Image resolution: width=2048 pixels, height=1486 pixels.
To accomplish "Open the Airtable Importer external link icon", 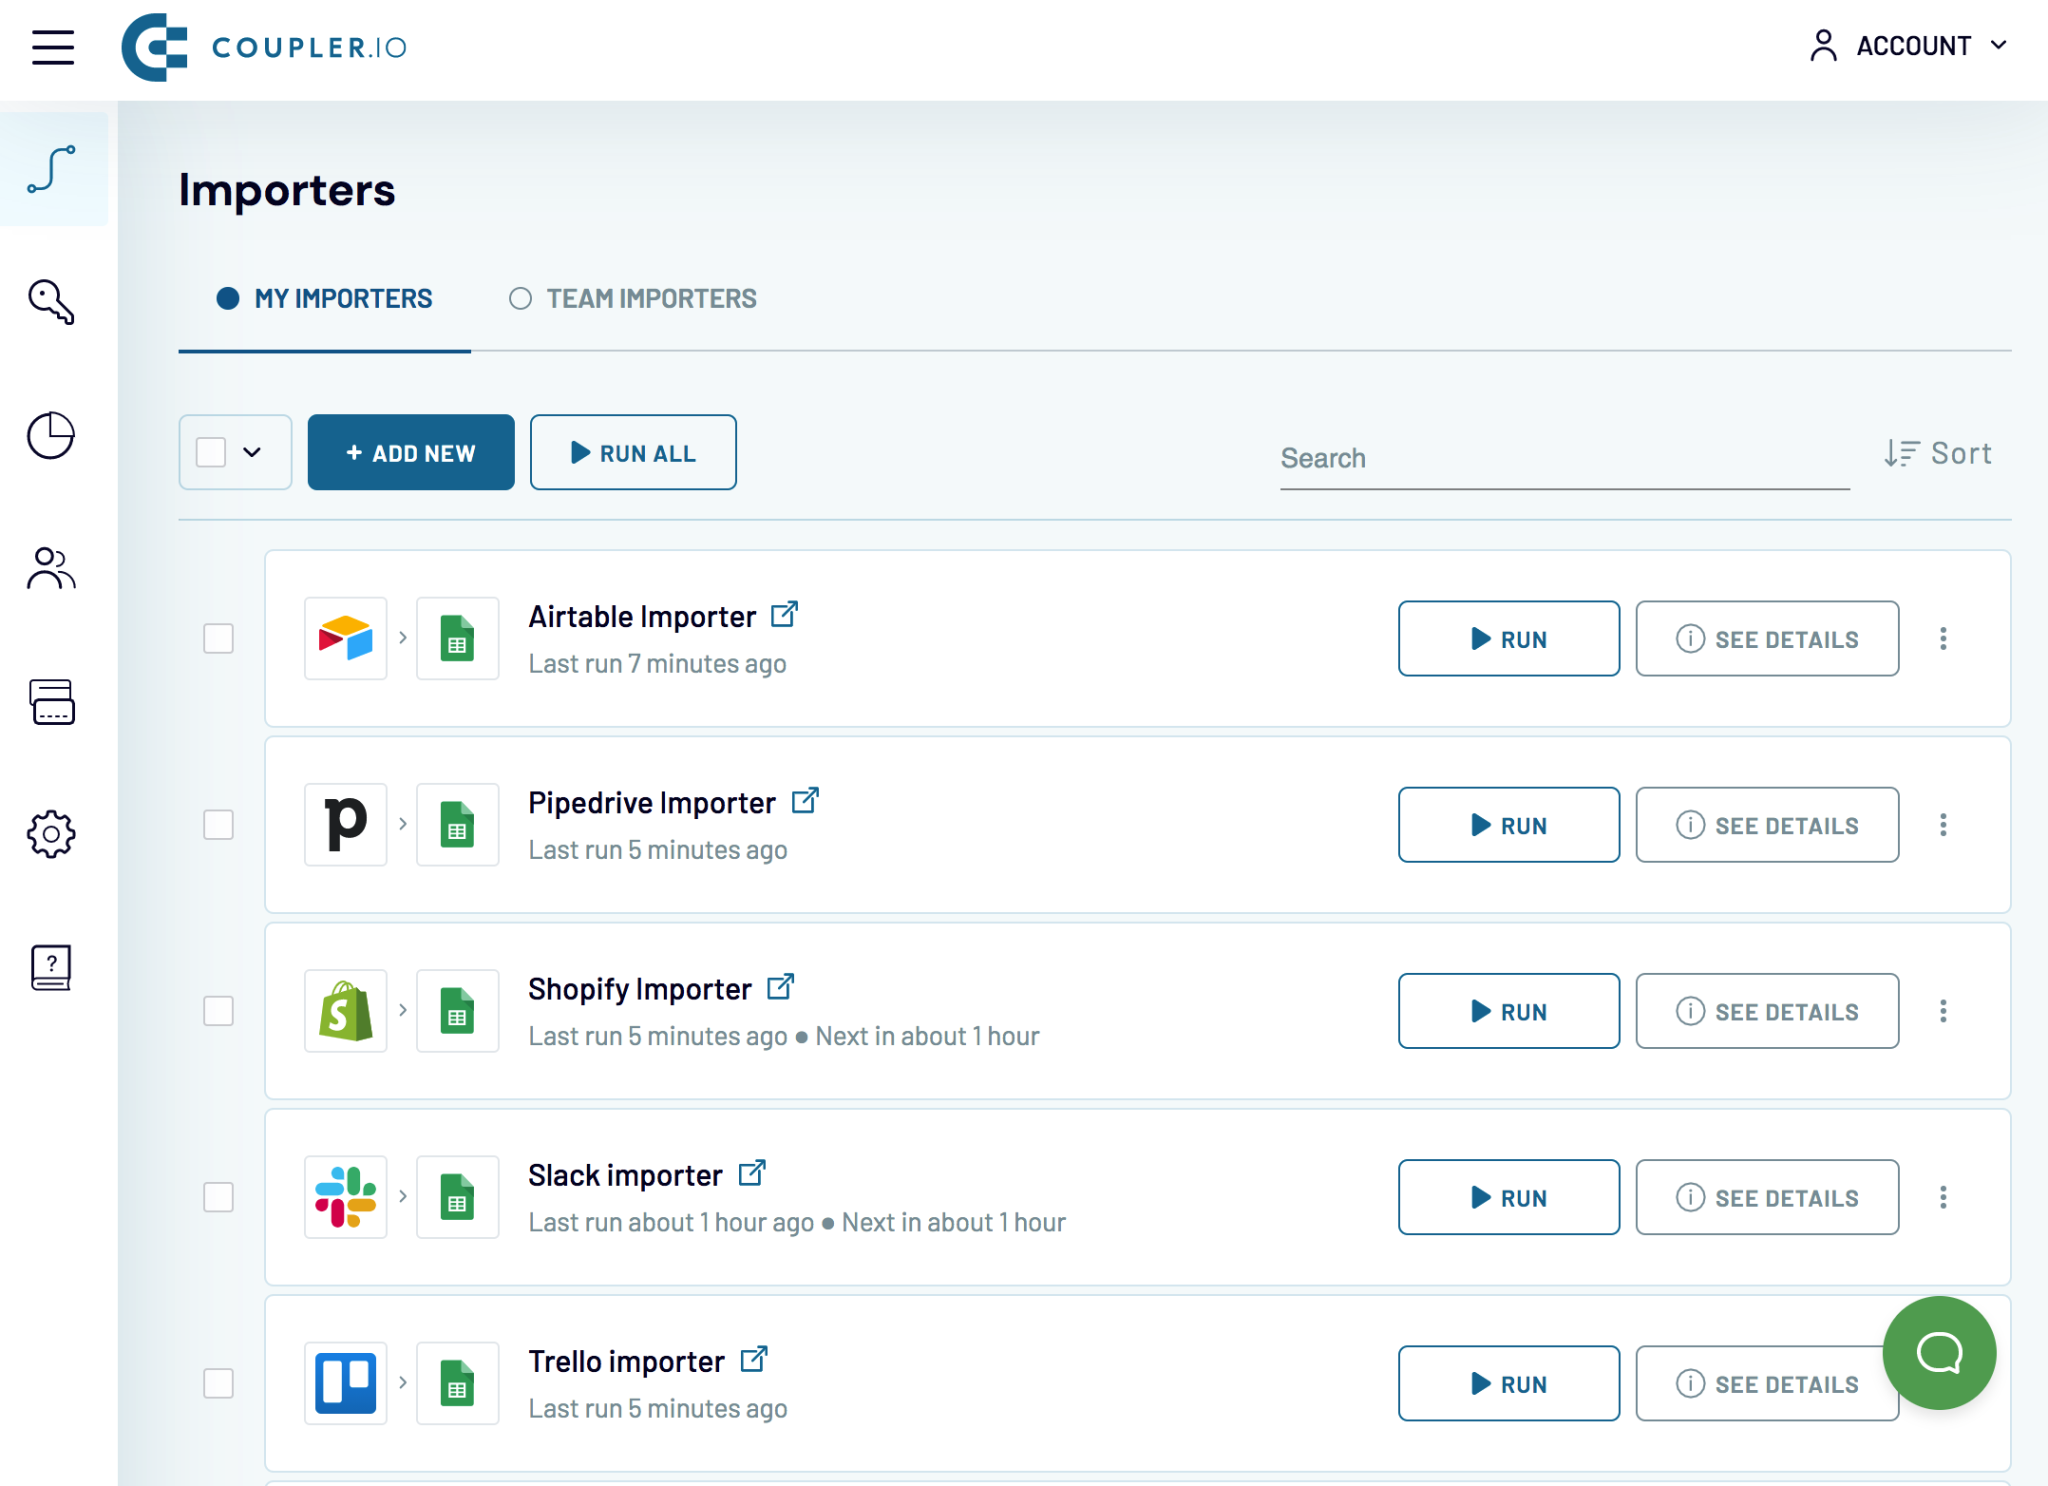I will [x=785, y=613].
